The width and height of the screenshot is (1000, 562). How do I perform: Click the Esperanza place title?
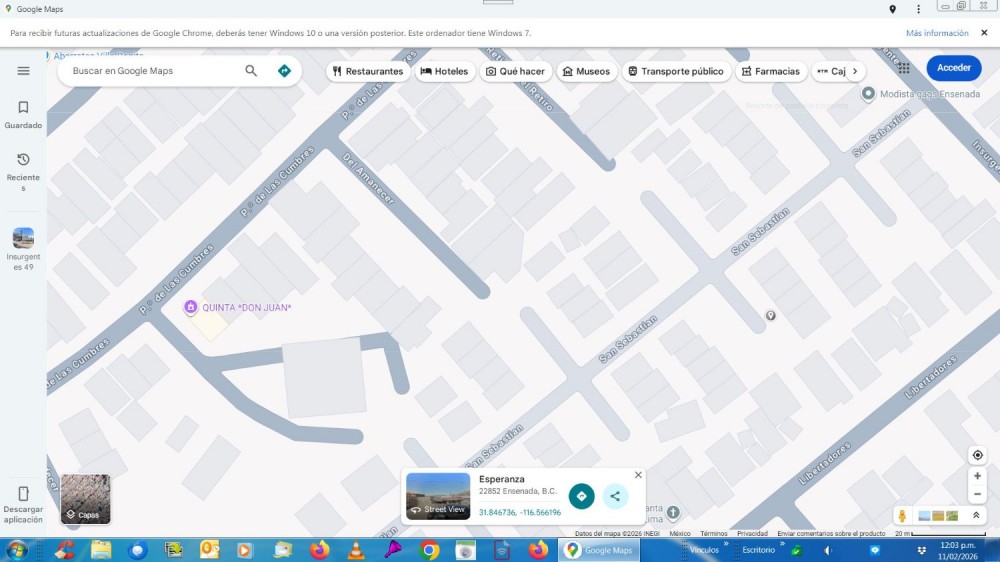(x=501, y=479)
